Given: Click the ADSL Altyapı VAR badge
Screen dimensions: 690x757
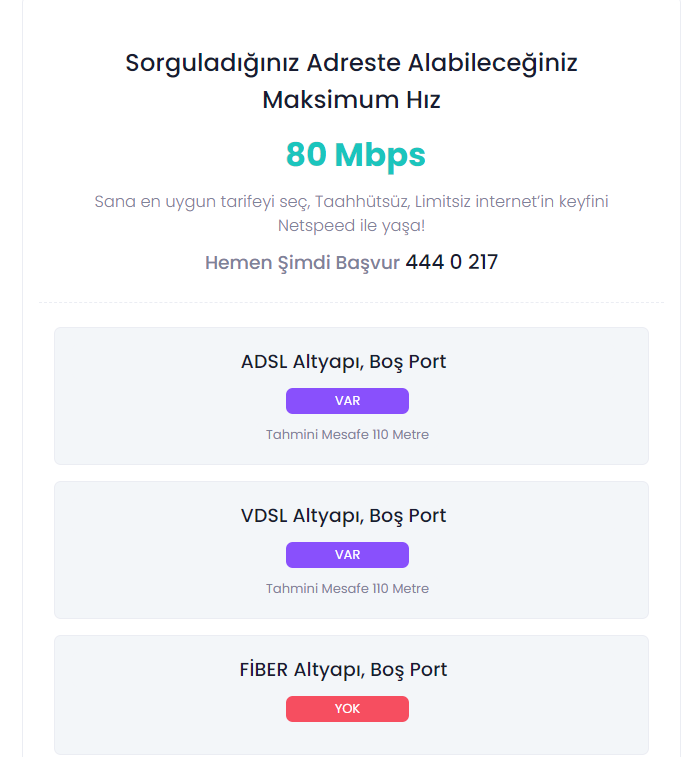Looking at the screenshot, I should click(x=347, y=401).
